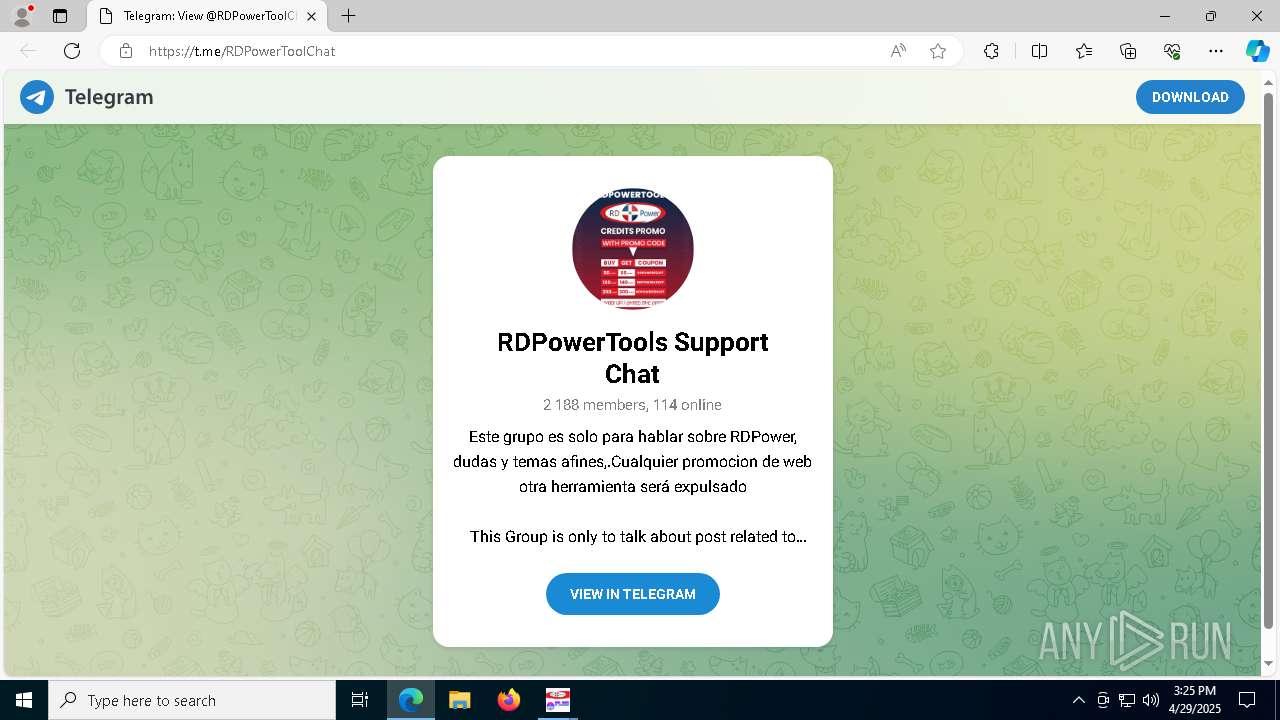This screenshot has width=1280, height=720.
Task: Open the network tray icon
Action: [1127, 700]
